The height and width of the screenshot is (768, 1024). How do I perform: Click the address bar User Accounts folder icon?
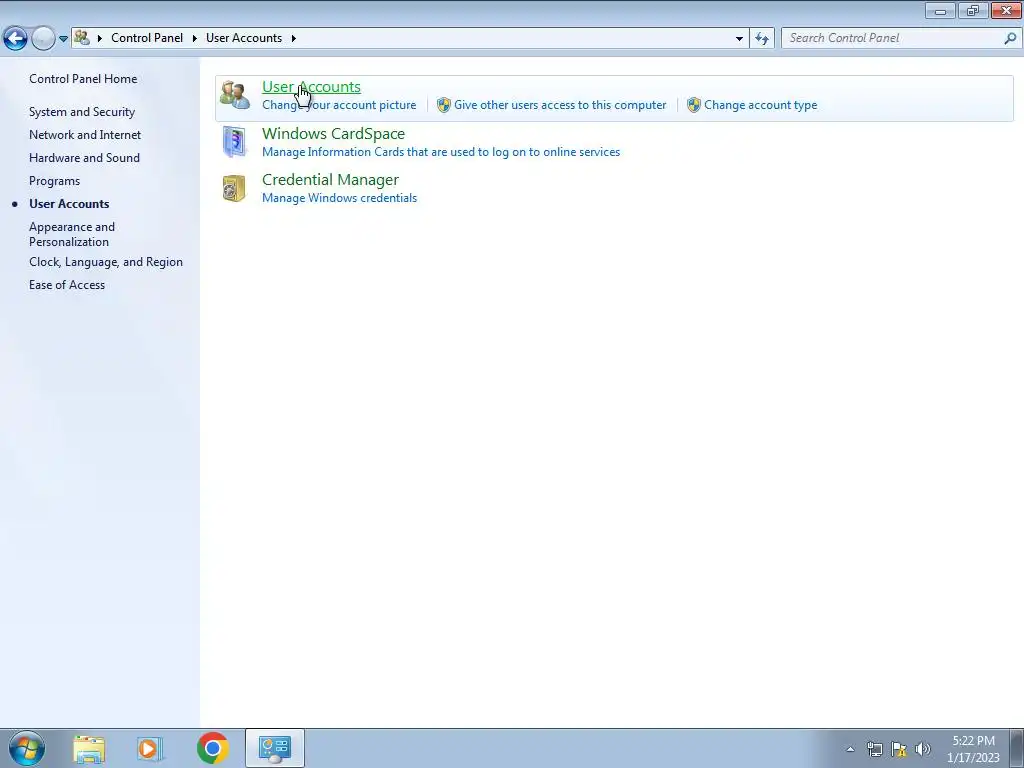click(x=82, y=38)
